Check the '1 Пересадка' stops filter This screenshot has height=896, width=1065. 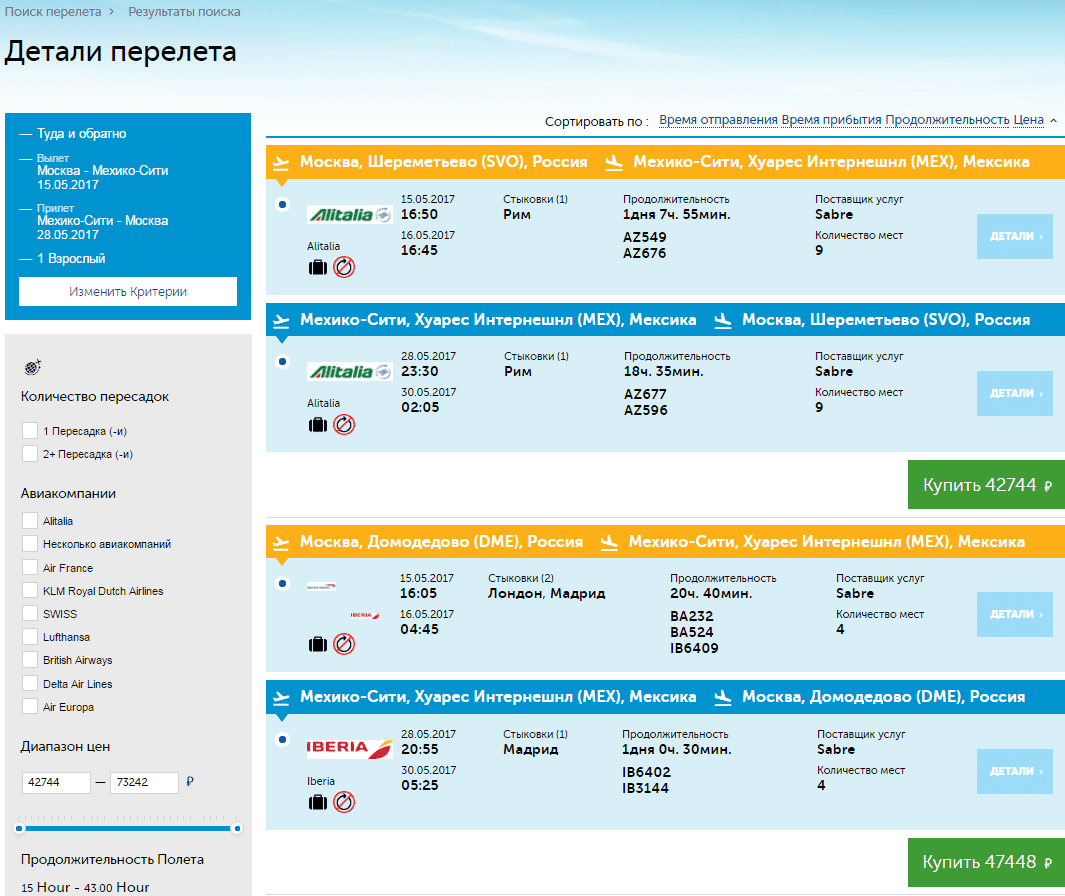click(x=30, y=431)
